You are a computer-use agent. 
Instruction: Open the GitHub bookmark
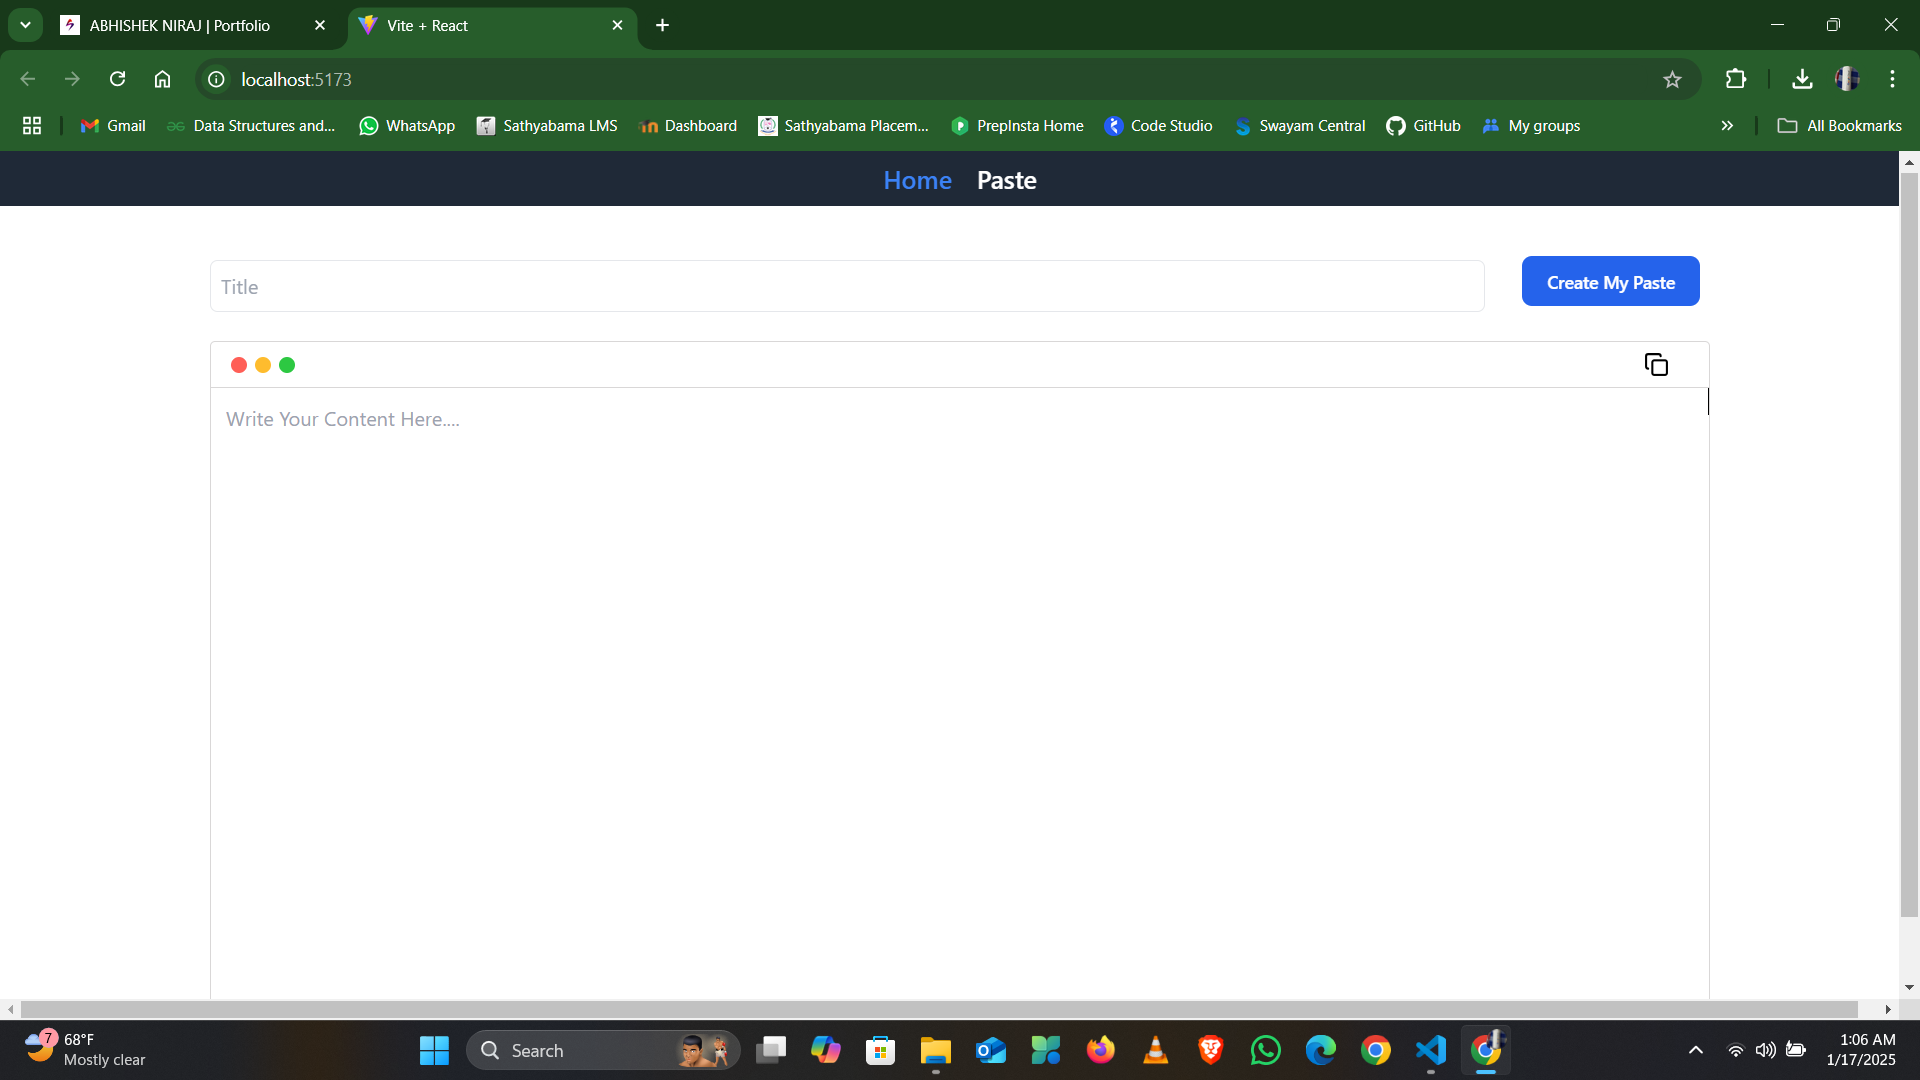(x=1423, y=126)
